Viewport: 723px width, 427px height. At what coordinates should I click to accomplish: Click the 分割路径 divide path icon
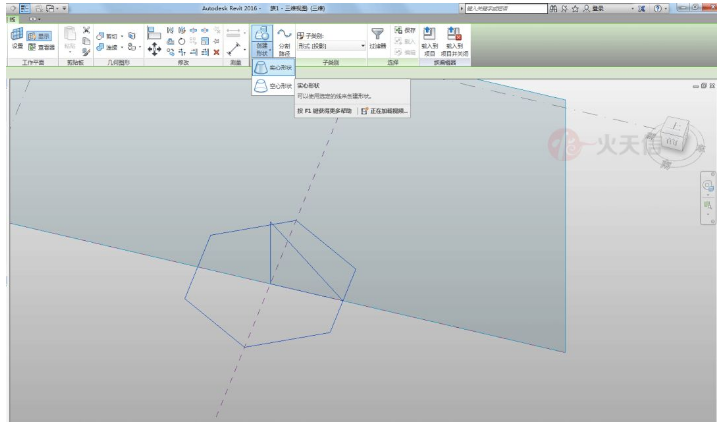(x=284, y=42)
